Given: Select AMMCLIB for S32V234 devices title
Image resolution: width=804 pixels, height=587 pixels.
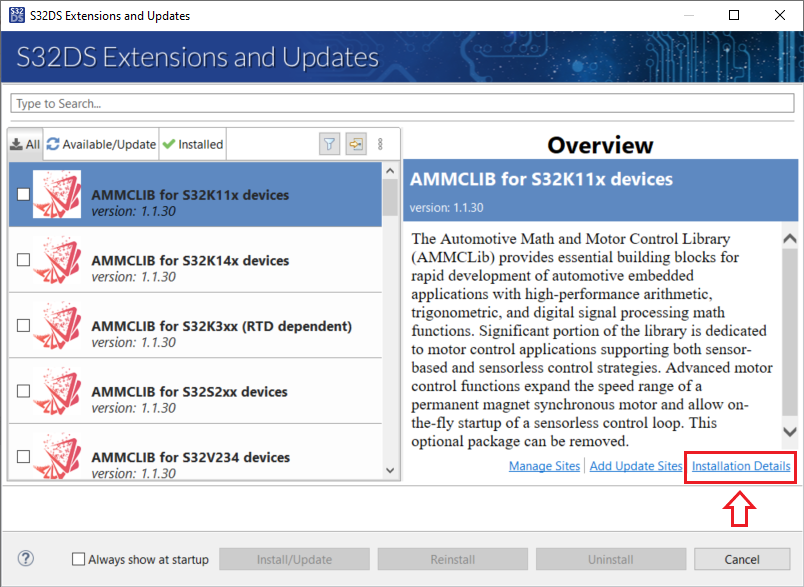Looking at the screenshot, I should click(x=191, y=457).
